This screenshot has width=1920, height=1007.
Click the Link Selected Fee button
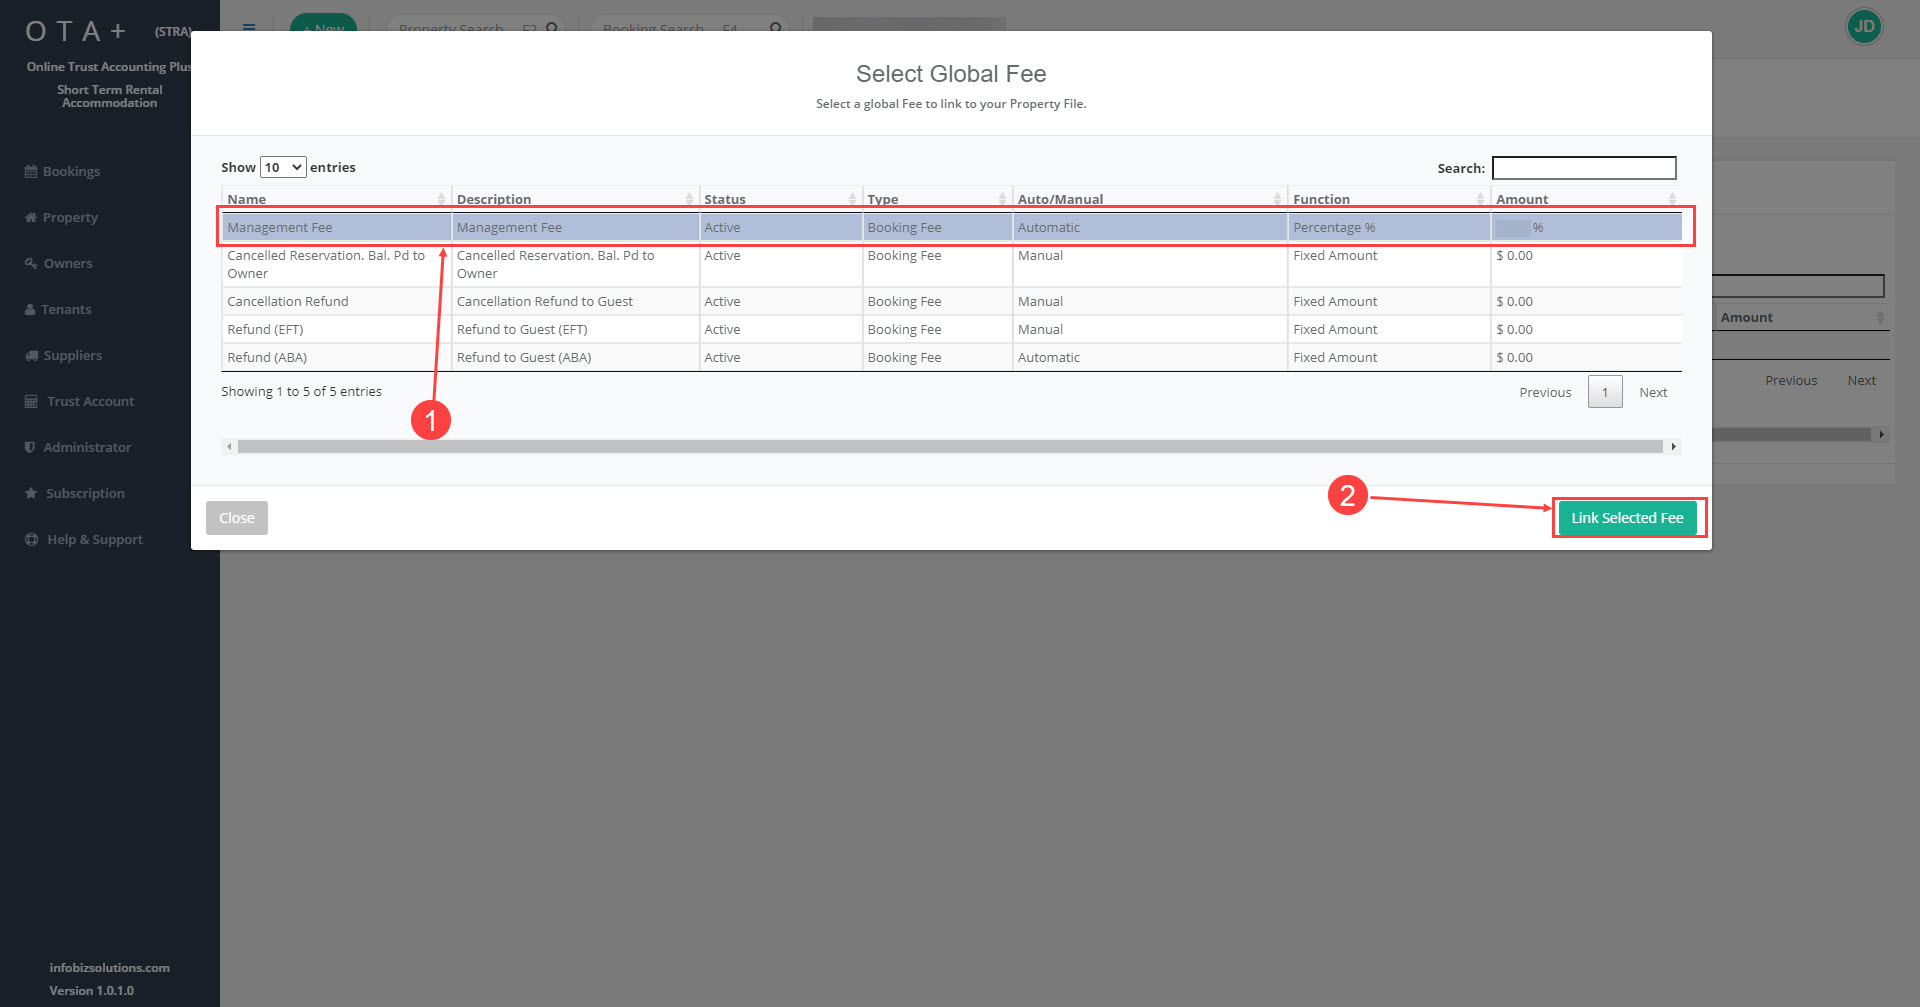coord(1627,518)
